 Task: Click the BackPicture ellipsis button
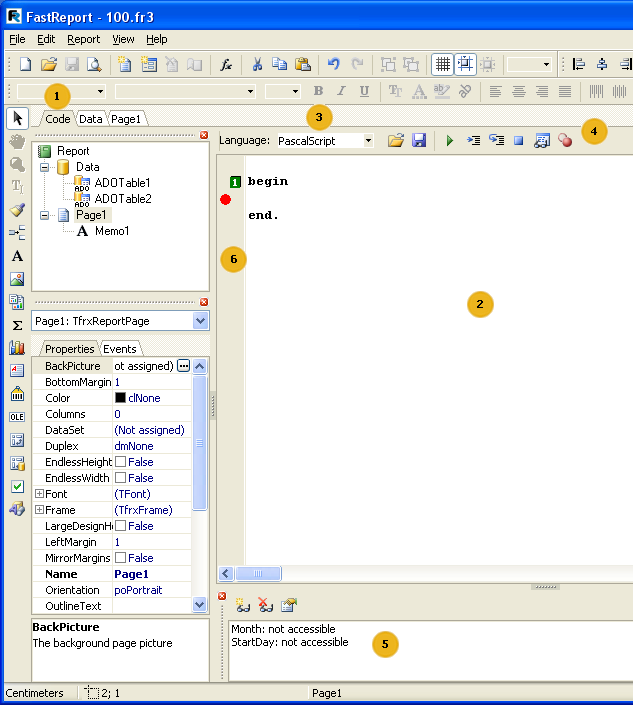coord(183,366)
